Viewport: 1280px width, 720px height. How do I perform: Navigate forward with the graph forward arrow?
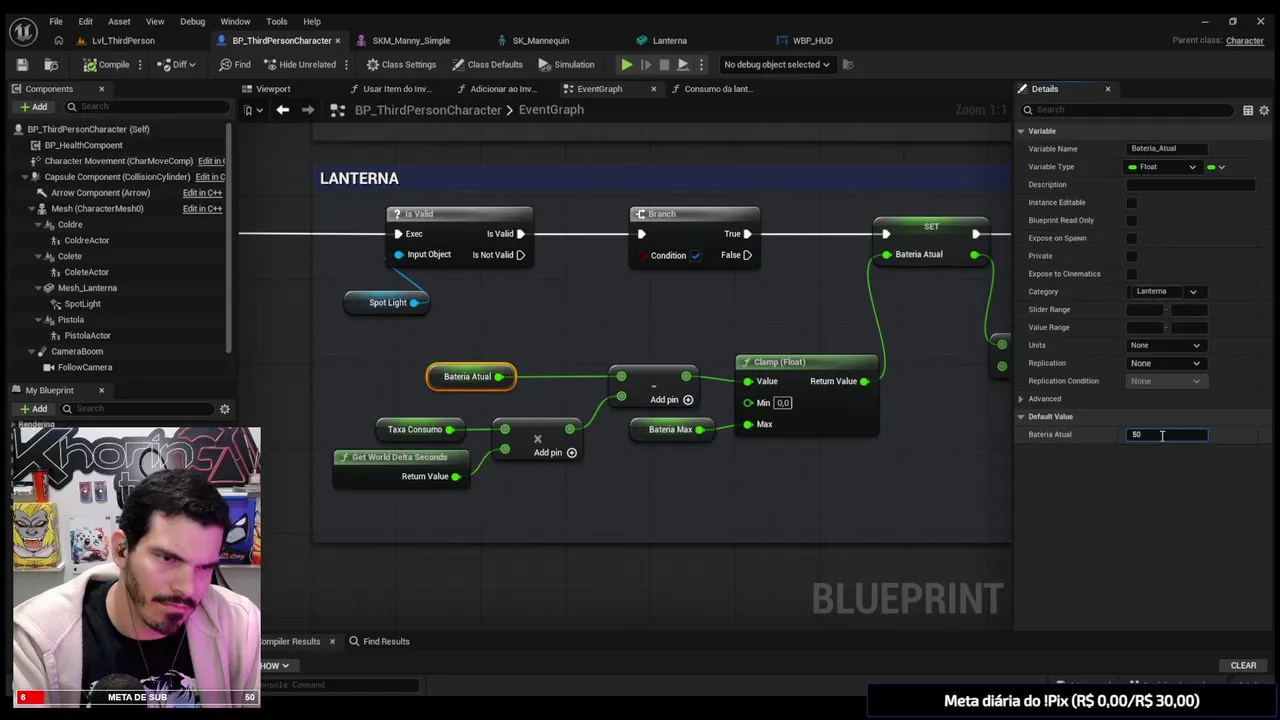(308, 110)
